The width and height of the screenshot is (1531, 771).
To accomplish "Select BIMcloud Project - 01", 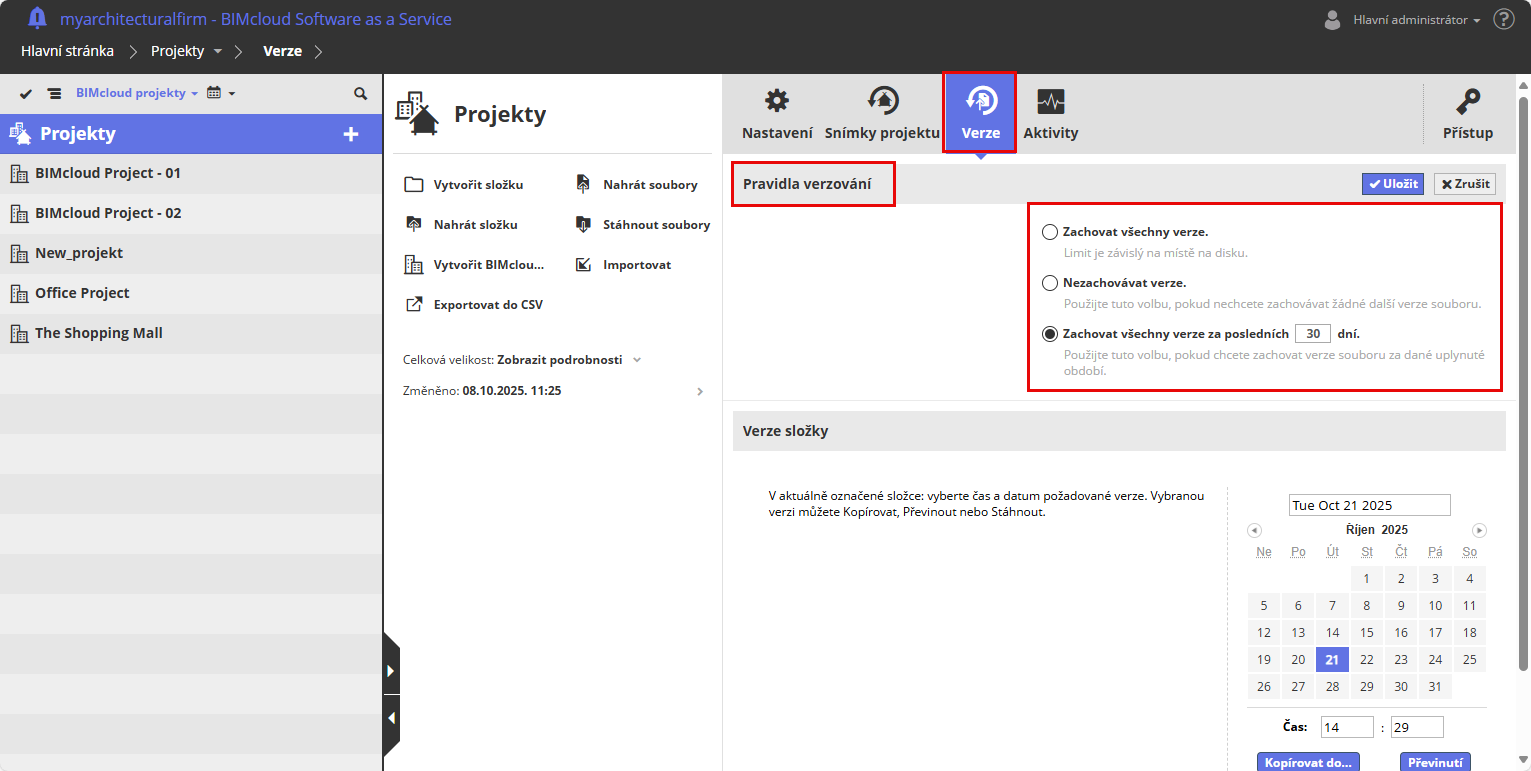I will [191, 173].
